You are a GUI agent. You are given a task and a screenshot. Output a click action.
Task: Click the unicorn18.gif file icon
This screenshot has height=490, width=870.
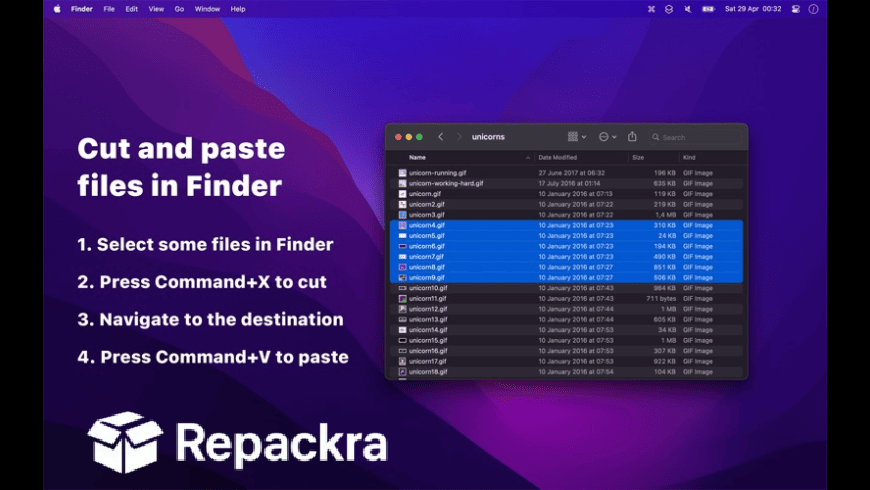tap(402, 372)
